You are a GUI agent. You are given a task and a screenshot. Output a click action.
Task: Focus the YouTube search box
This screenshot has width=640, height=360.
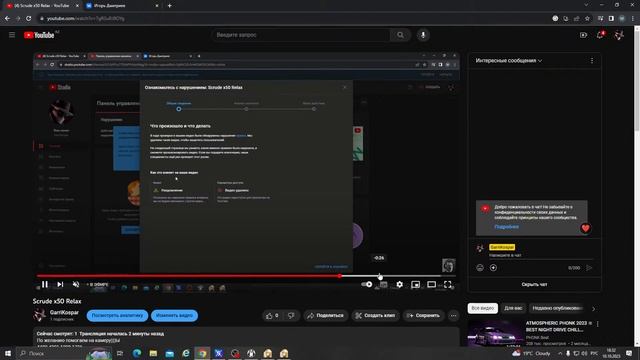tap(301, 35)
